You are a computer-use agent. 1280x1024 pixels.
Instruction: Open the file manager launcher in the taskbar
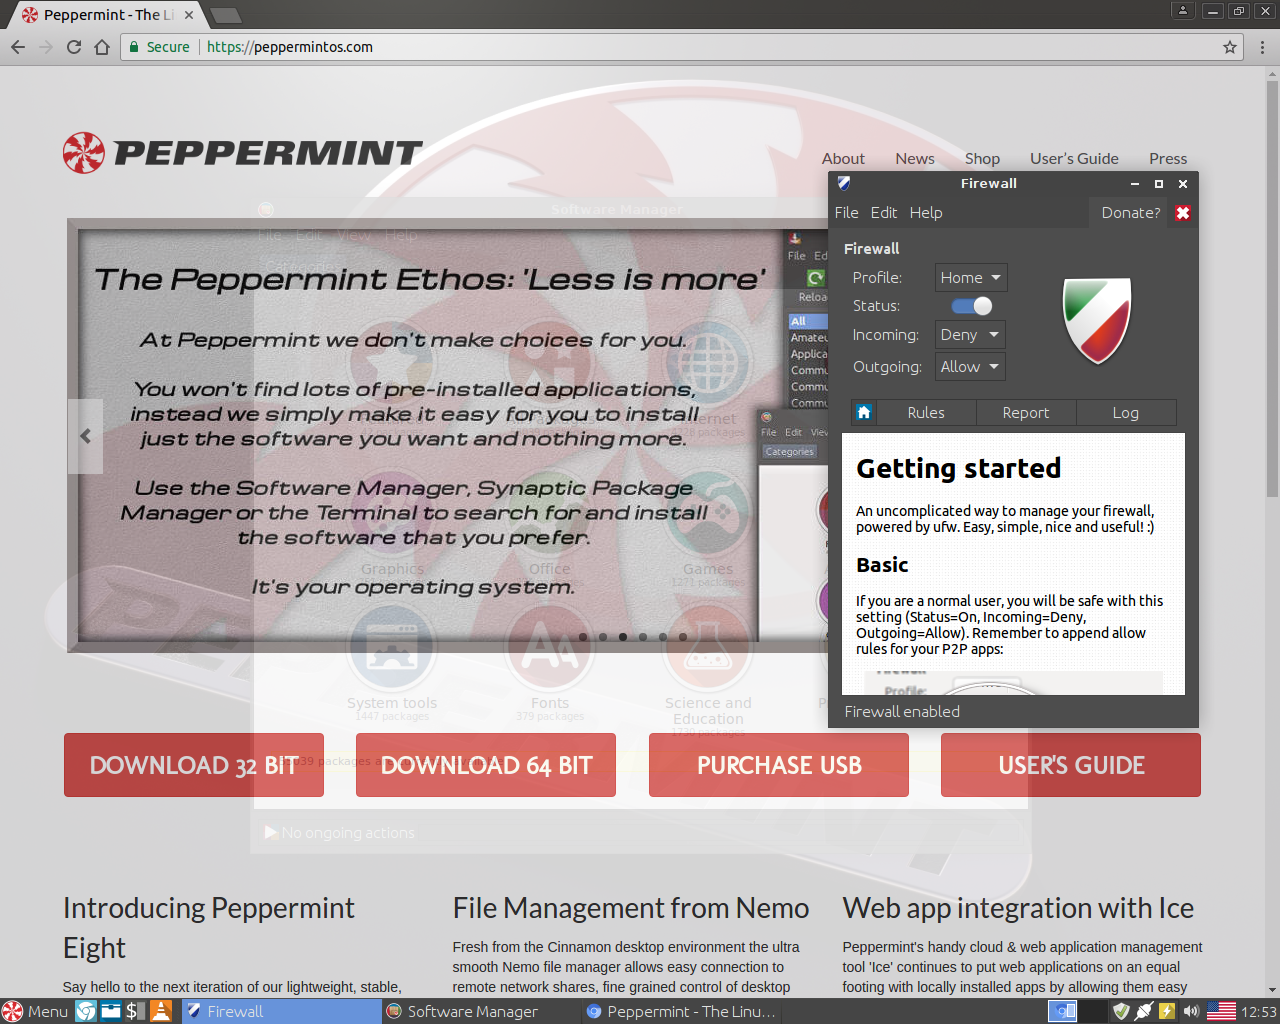click(x=111, y=1011)
